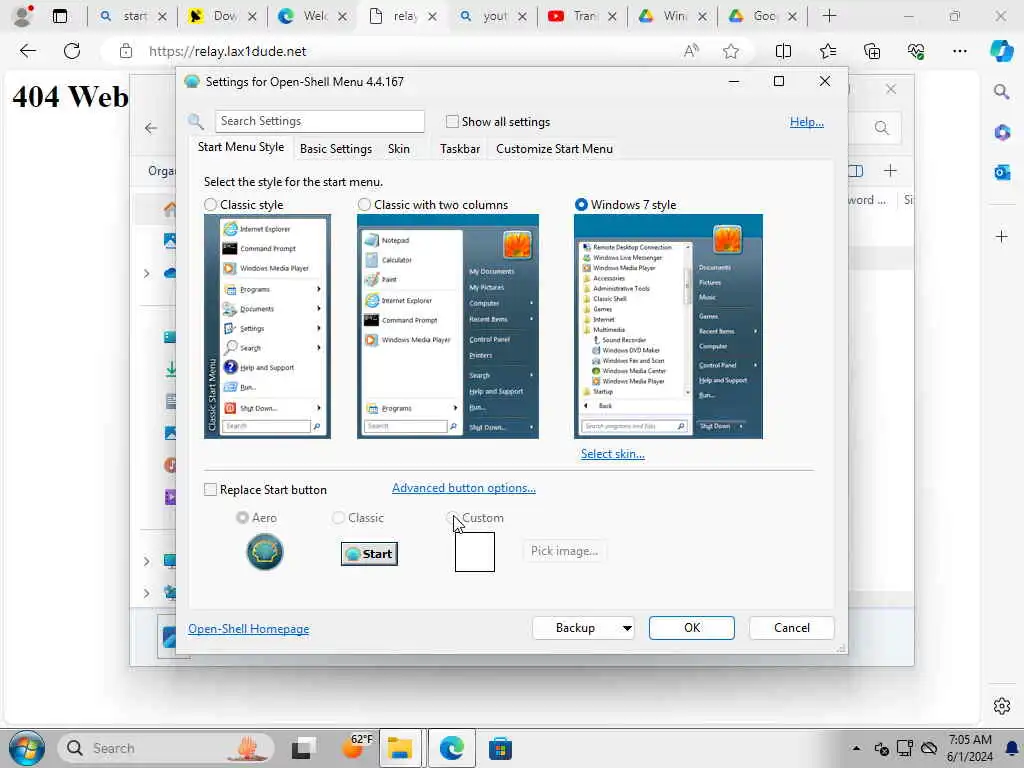
Task: Confirm settings with the OK button
Action: (692, 628)
